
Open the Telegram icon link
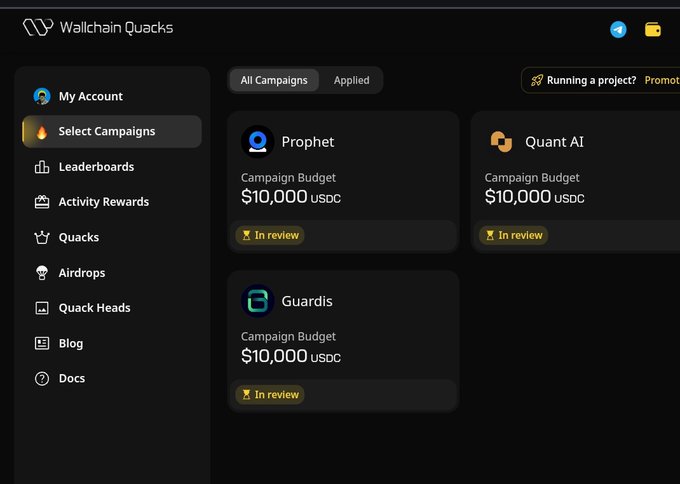coord(618,29)
